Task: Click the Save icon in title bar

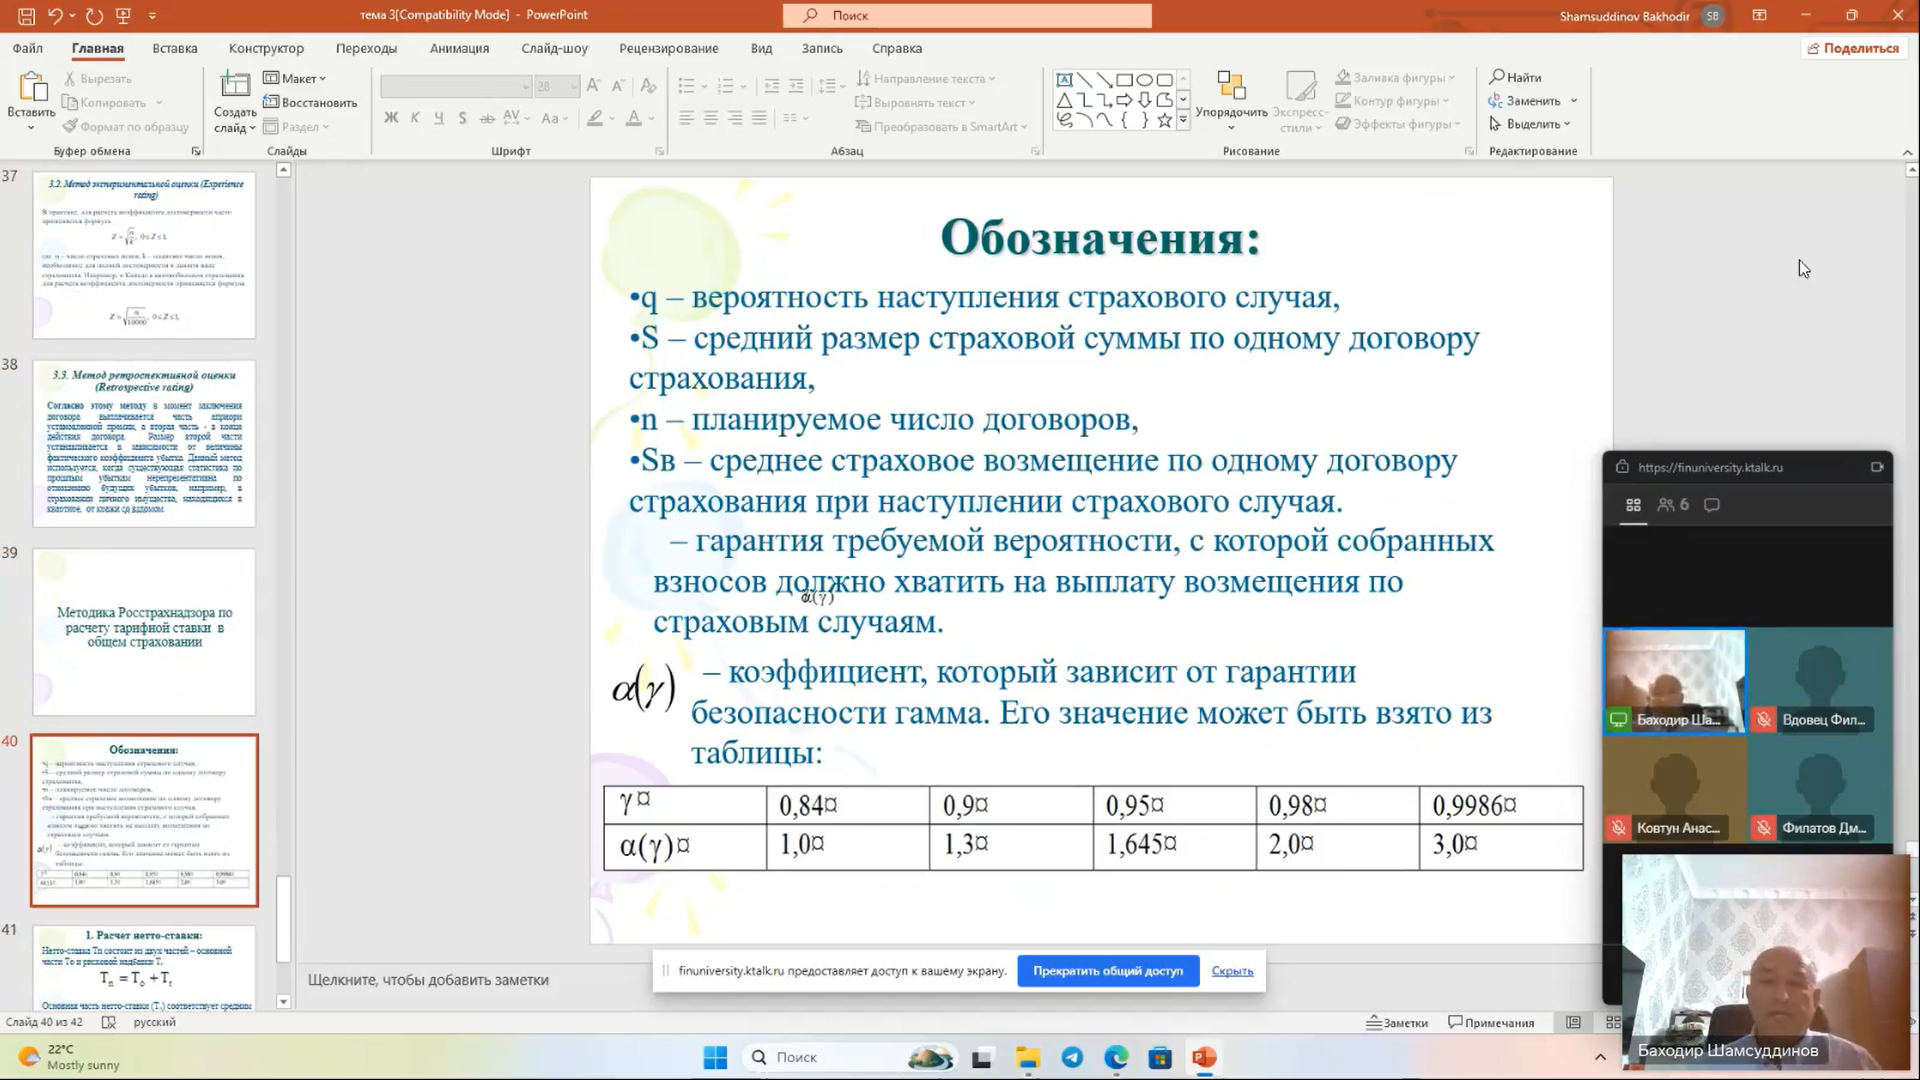Action: (27, 16)
